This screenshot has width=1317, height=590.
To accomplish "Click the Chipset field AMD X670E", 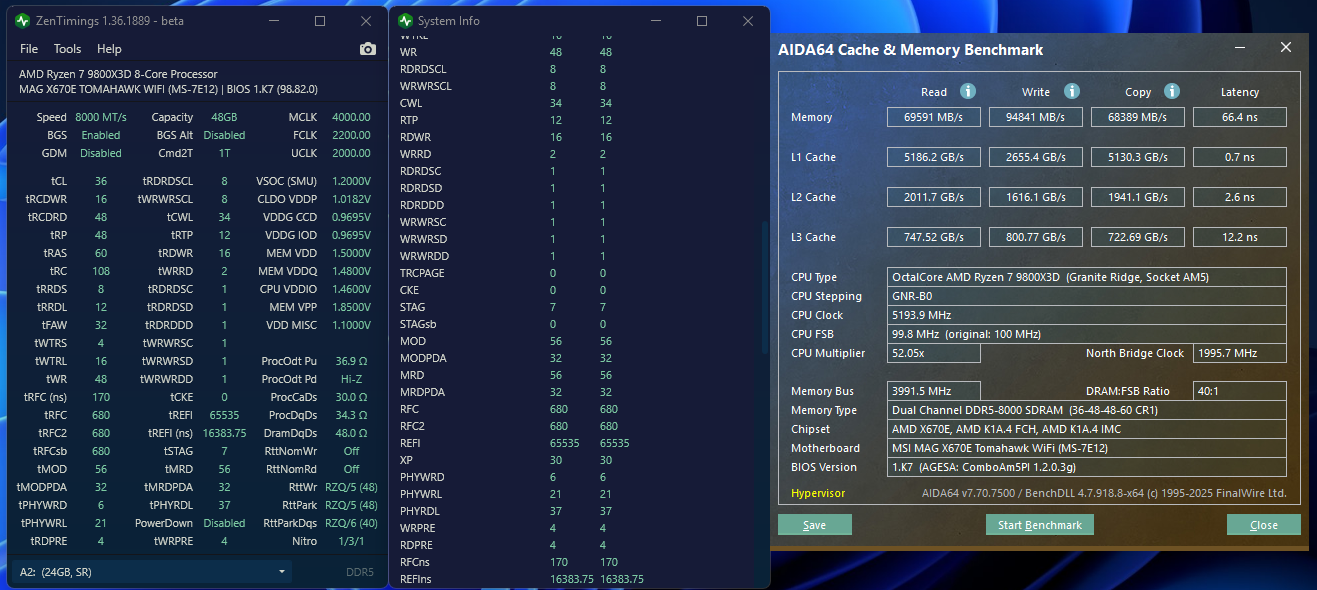I will pos(1087,429).
